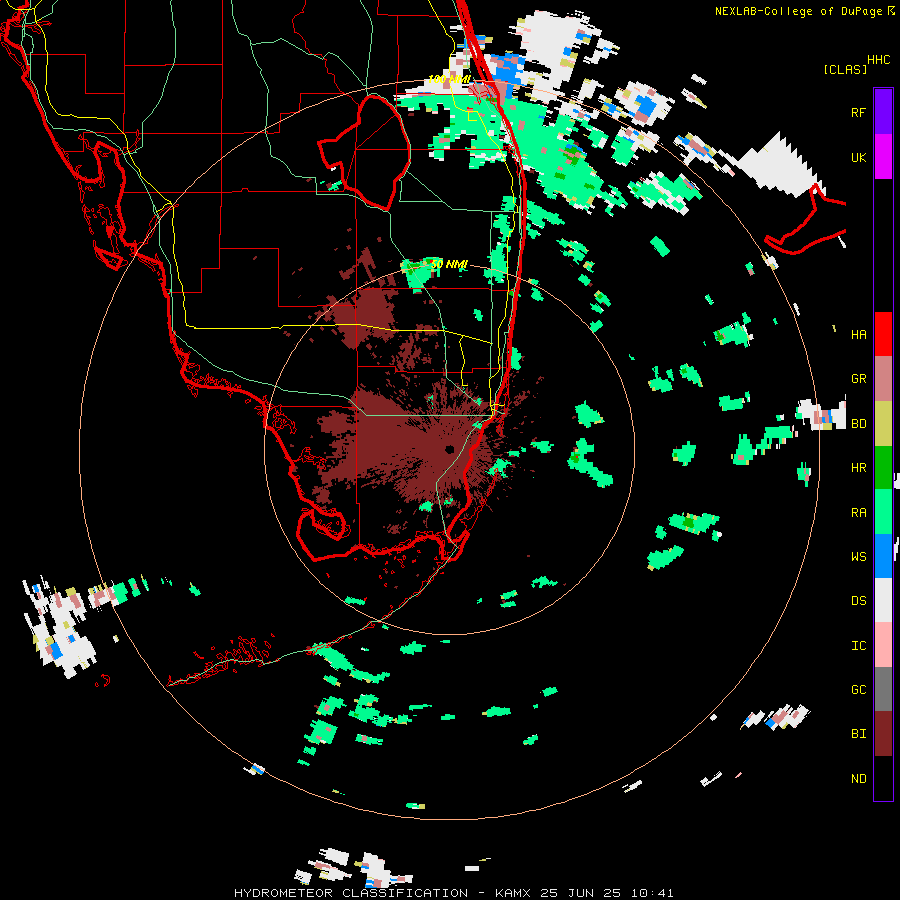900x900 pixels.
Task: Click the 50 NMI range ring label
Action: [x=449, y=264]
